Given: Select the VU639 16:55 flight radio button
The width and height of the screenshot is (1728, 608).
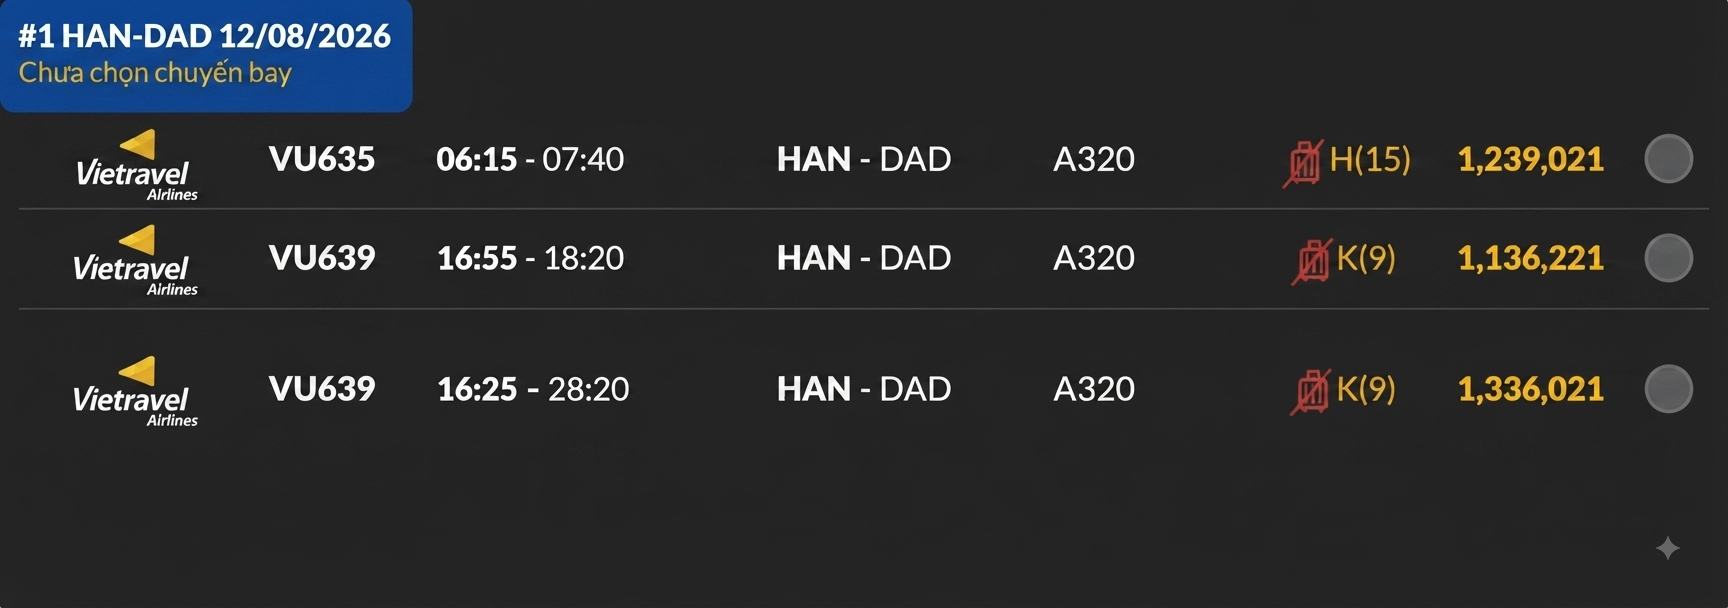Looking at the screenshot, I should coord(1668,258).
